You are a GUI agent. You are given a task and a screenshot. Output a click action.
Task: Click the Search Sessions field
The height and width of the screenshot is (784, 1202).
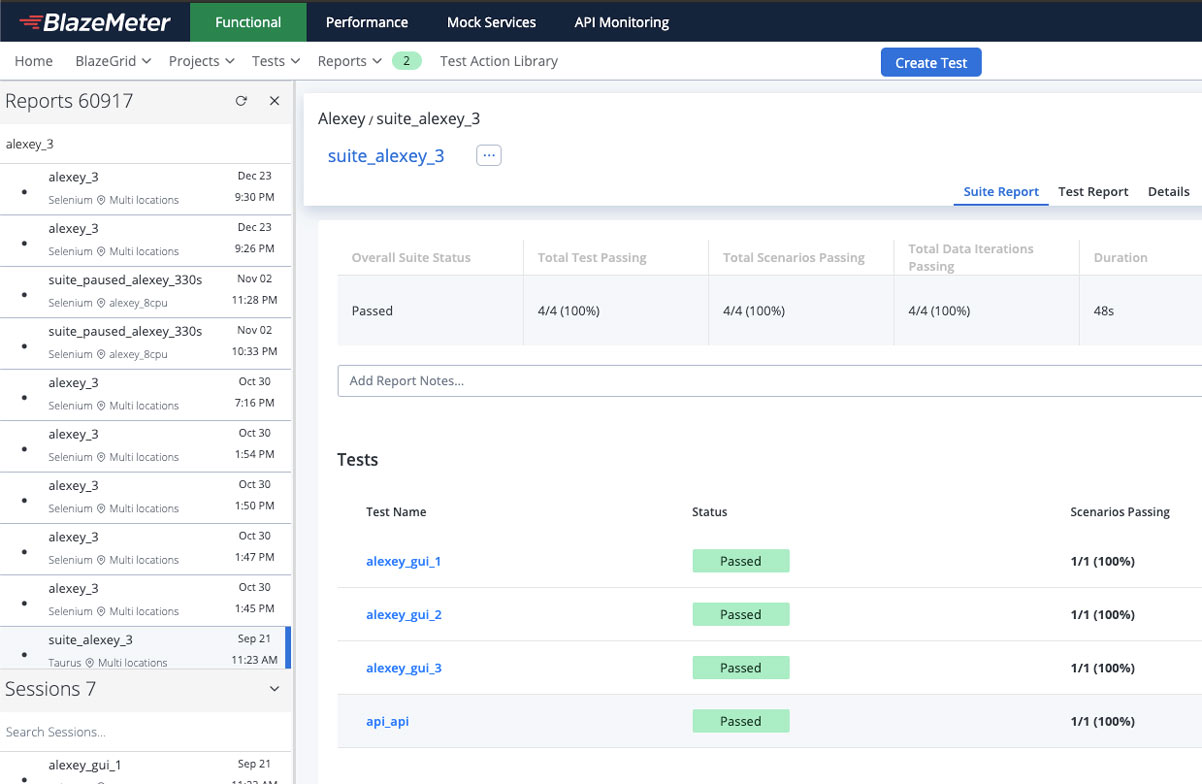(140, 731)
